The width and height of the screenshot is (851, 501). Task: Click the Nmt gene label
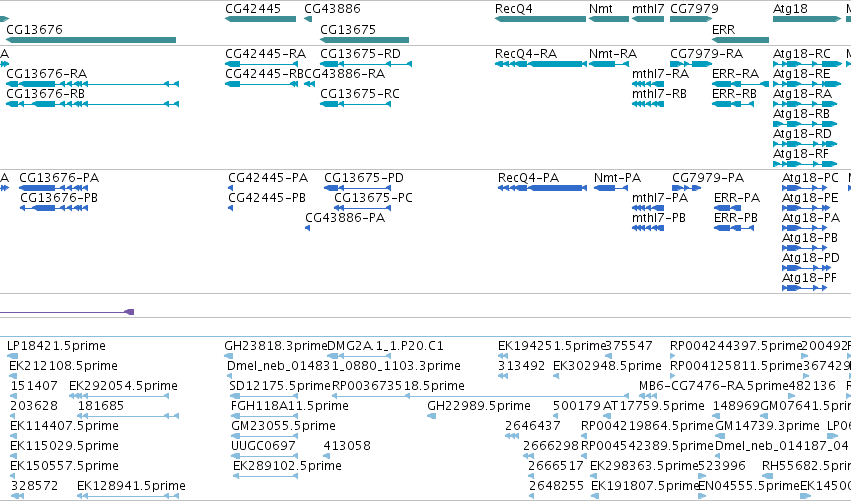pos(600,9)
